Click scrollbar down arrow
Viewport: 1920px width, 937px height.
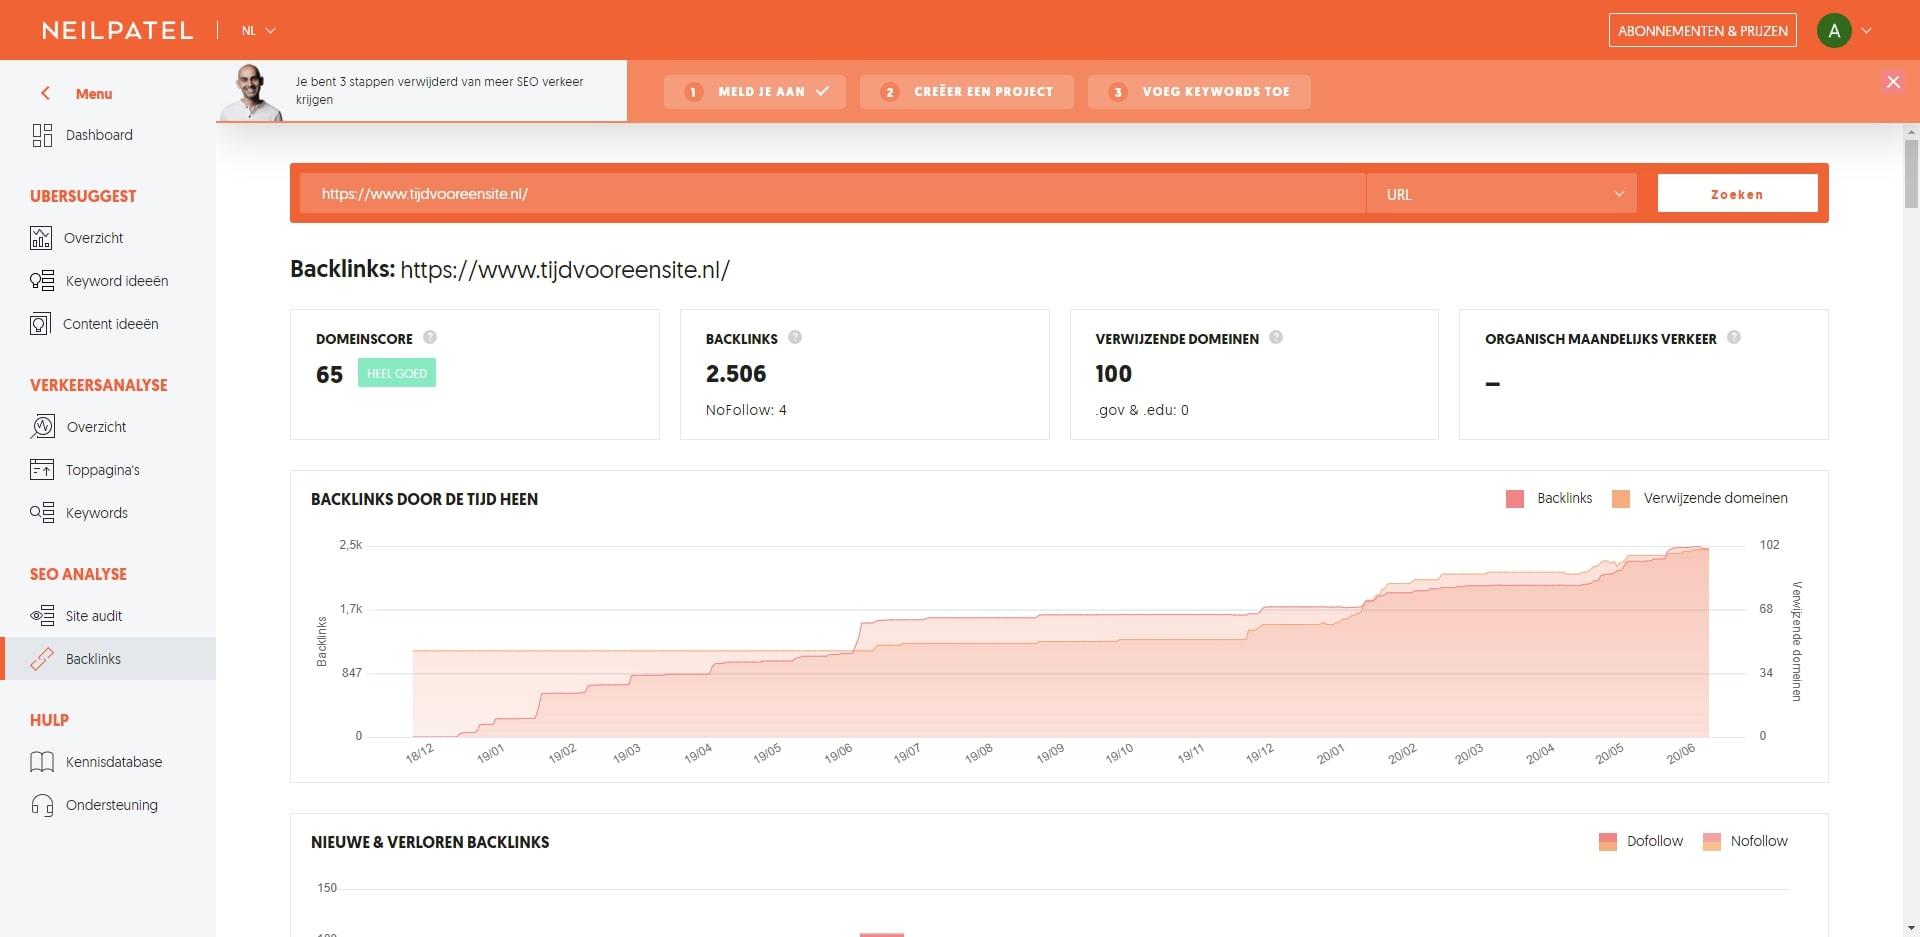pyautogui.click(x=1911, y=928)
